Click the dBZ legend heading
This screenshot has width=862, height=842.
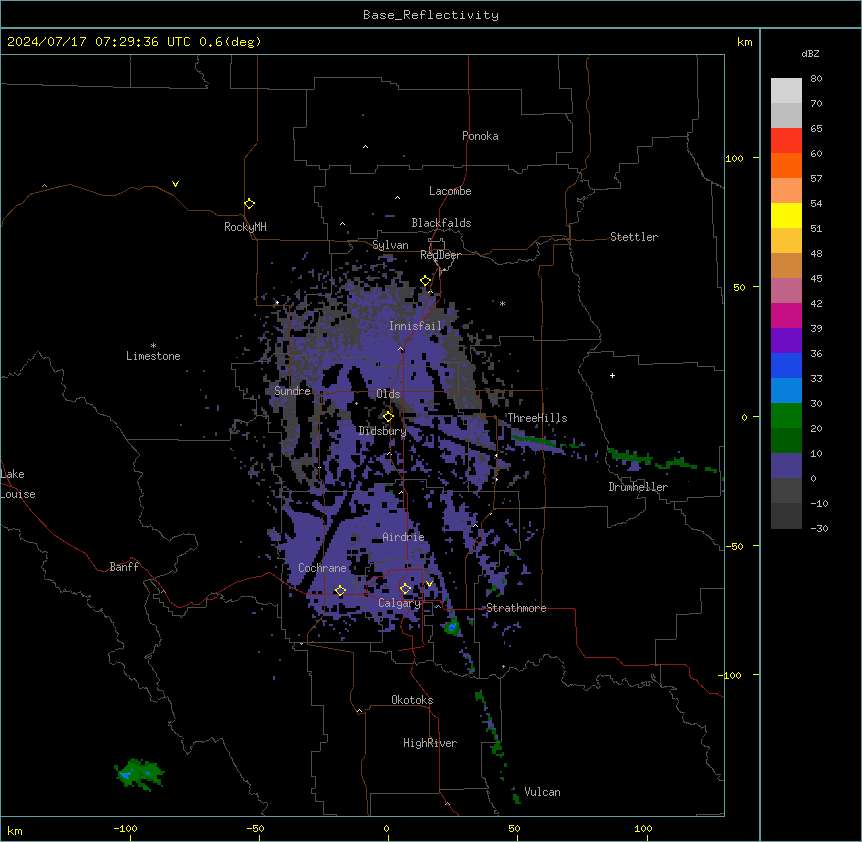[x=810, y=53]
